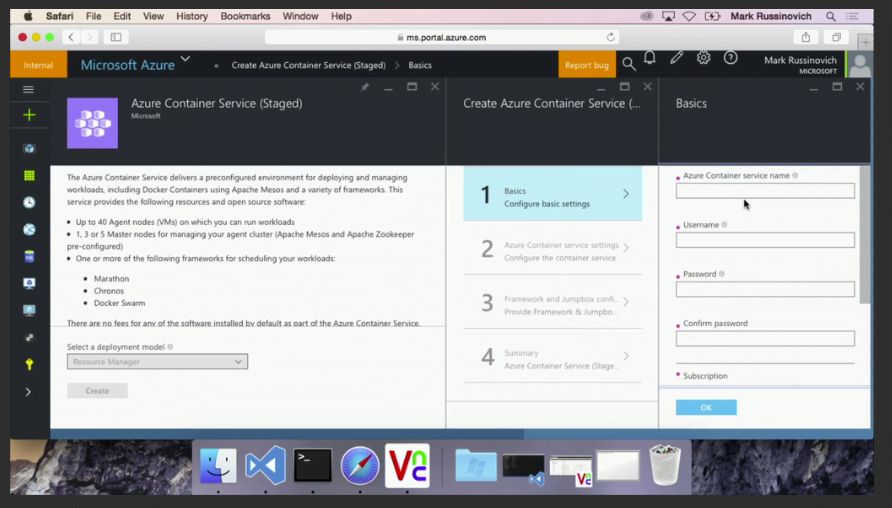Viewport: 892px width, 508px height.
Task: Select step 2 Azure Container service settings
Action: (x=552, y=249)
